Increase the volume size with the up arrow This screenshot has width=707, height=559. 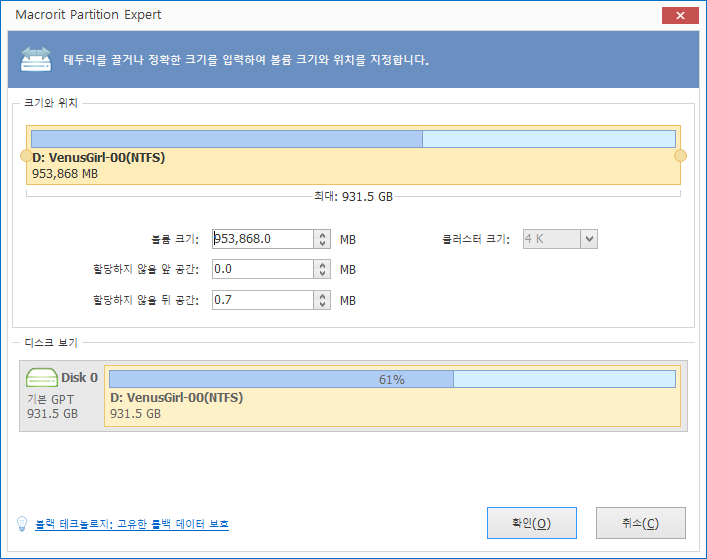tap(322, 235)
